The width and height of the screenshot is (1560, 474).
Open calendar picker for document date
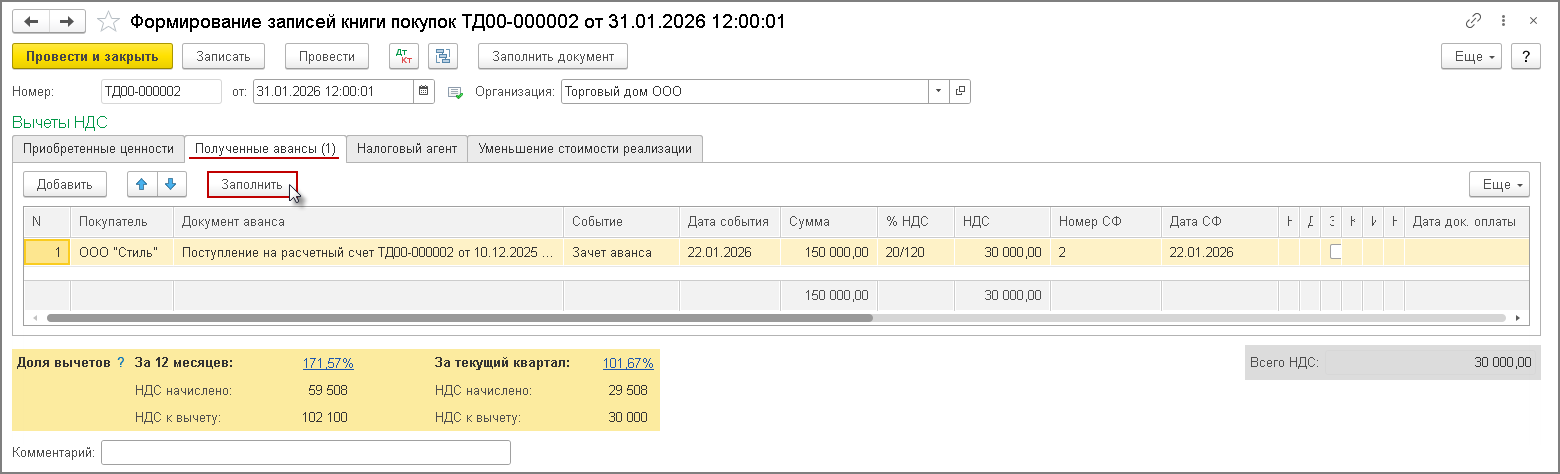[424, 91]
